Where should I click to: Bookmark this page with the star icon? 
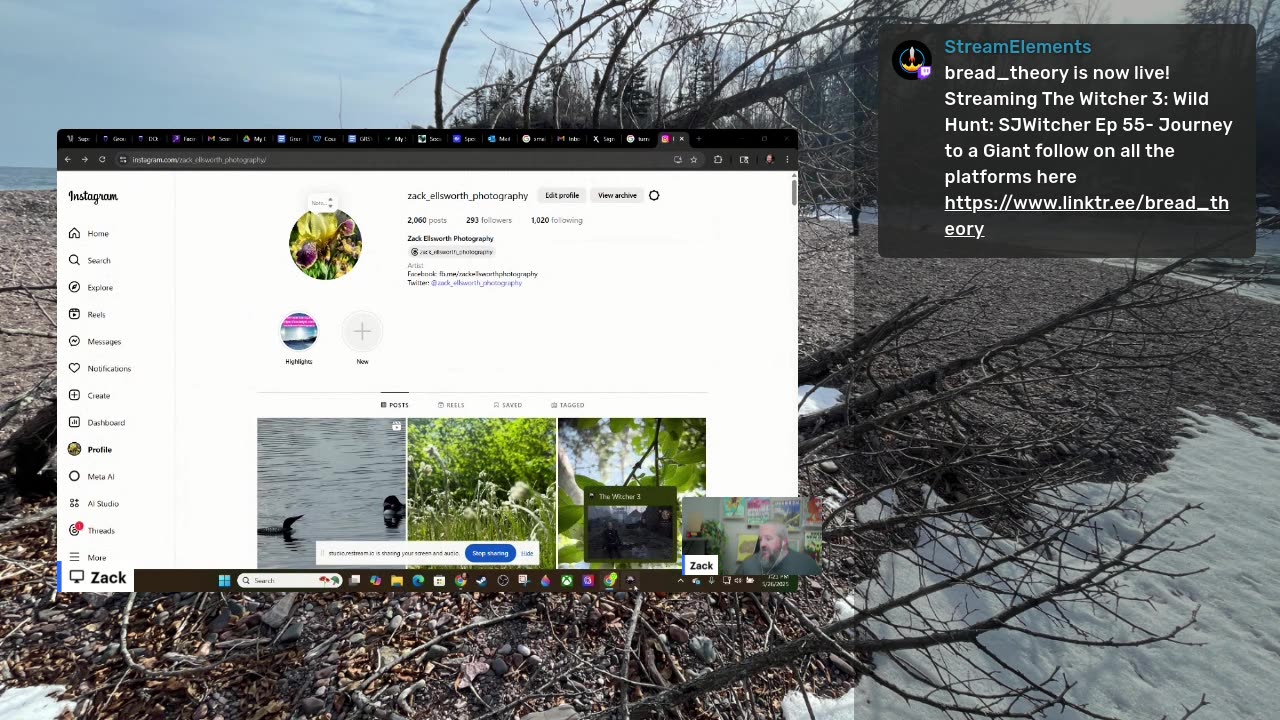coord(693,160)
